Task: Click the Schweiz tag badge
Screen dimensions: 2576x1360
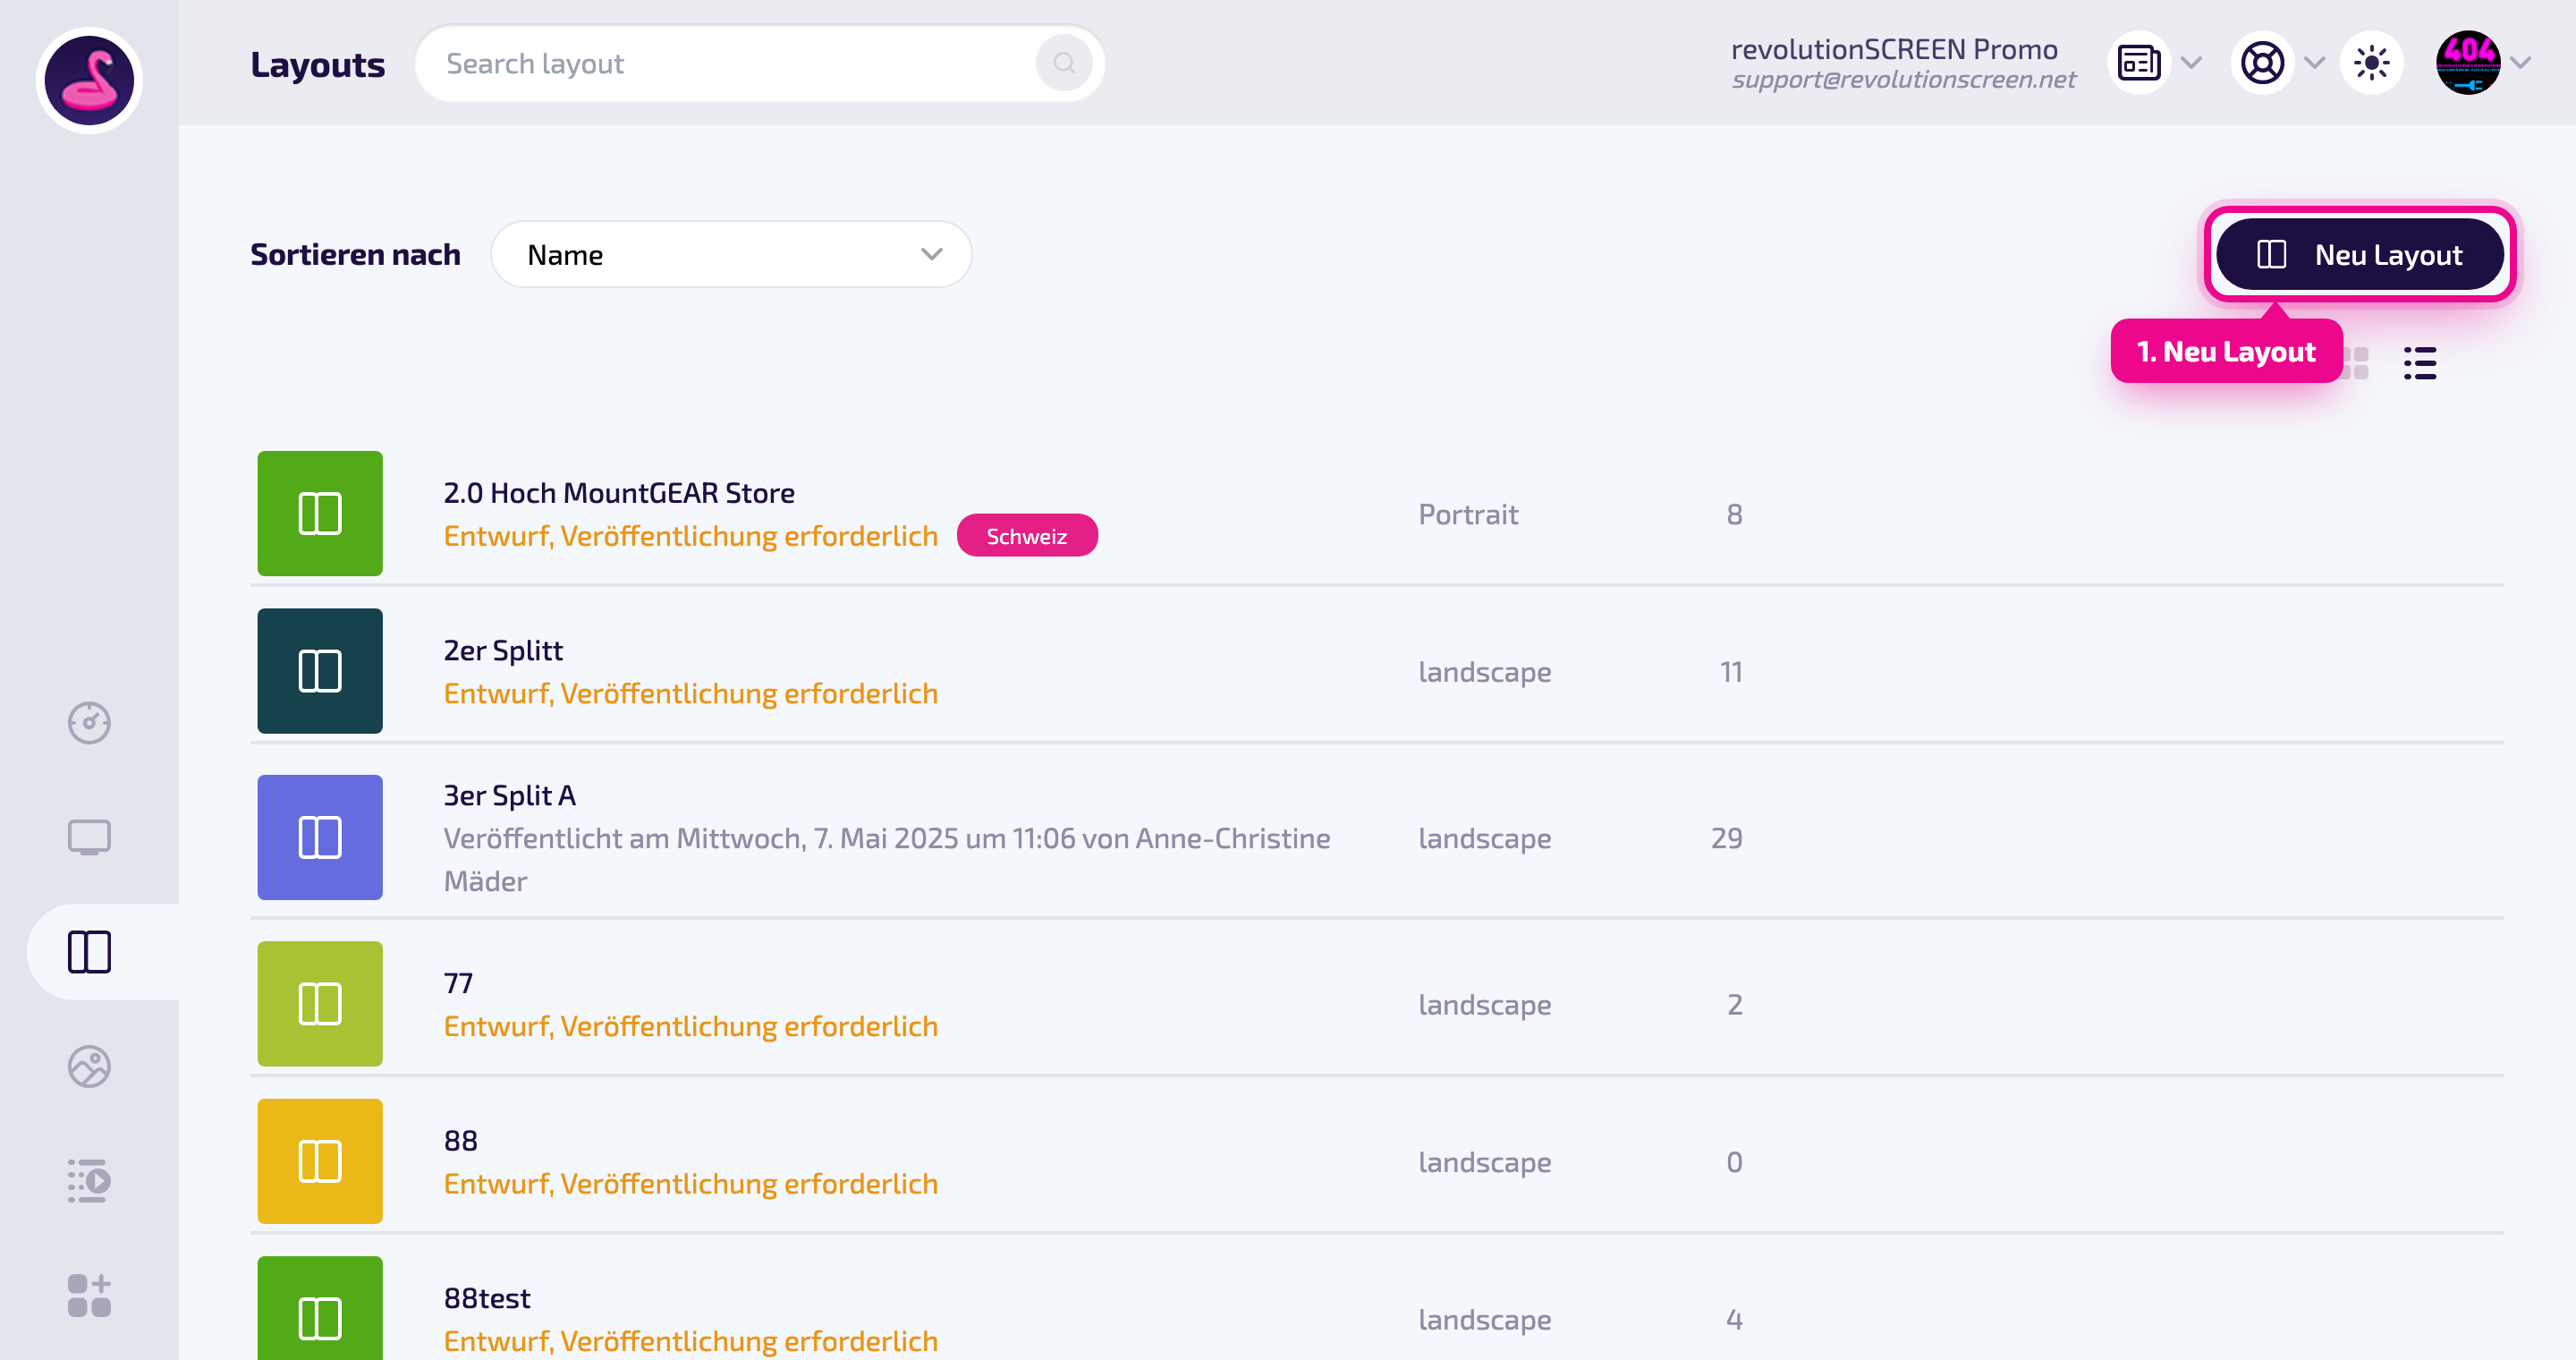Action: 1026,536
